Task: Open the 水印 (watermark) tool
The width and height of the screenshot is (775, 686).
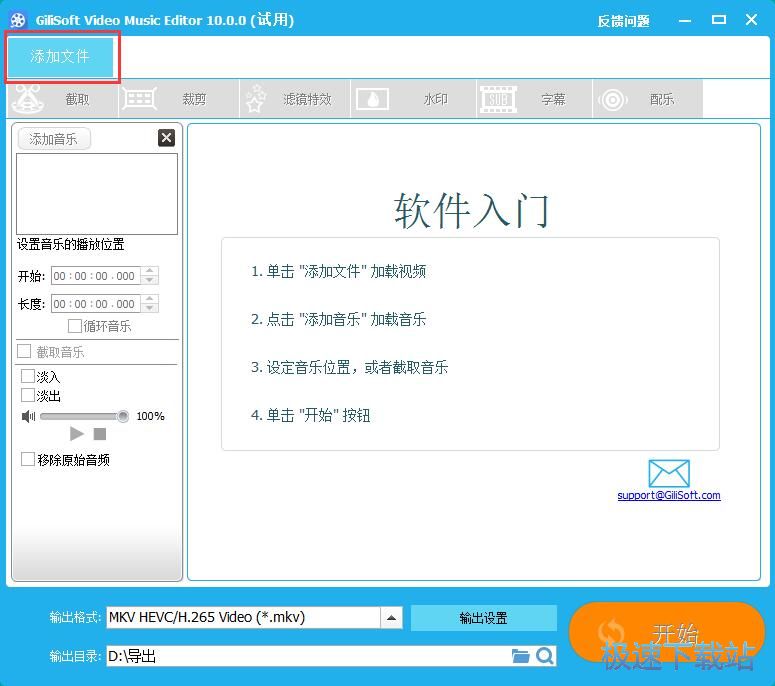Action: click(414, 99)
